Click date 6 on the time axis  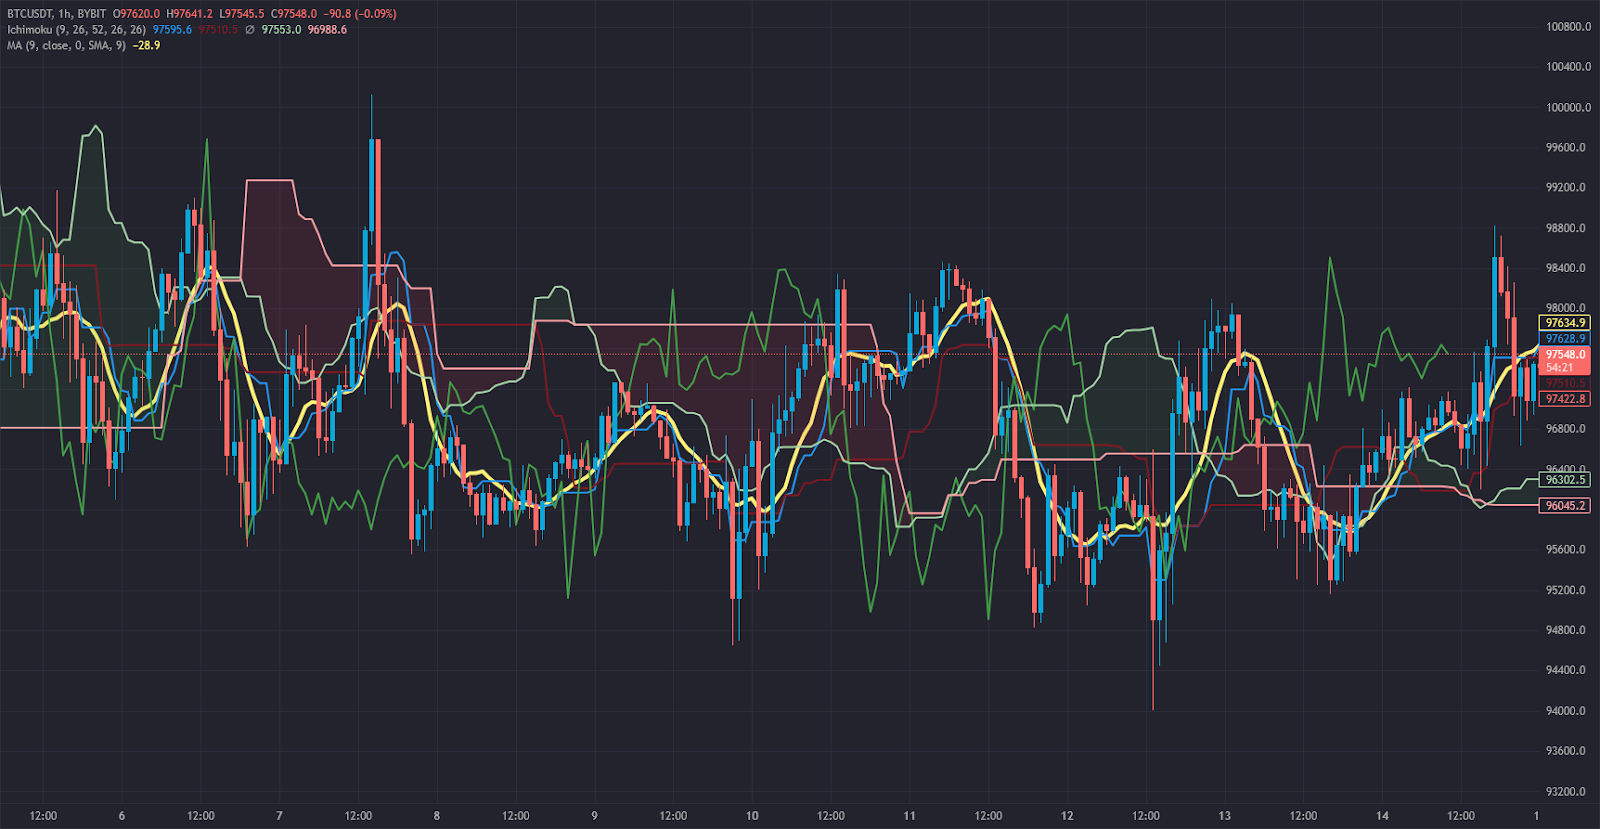122,816
